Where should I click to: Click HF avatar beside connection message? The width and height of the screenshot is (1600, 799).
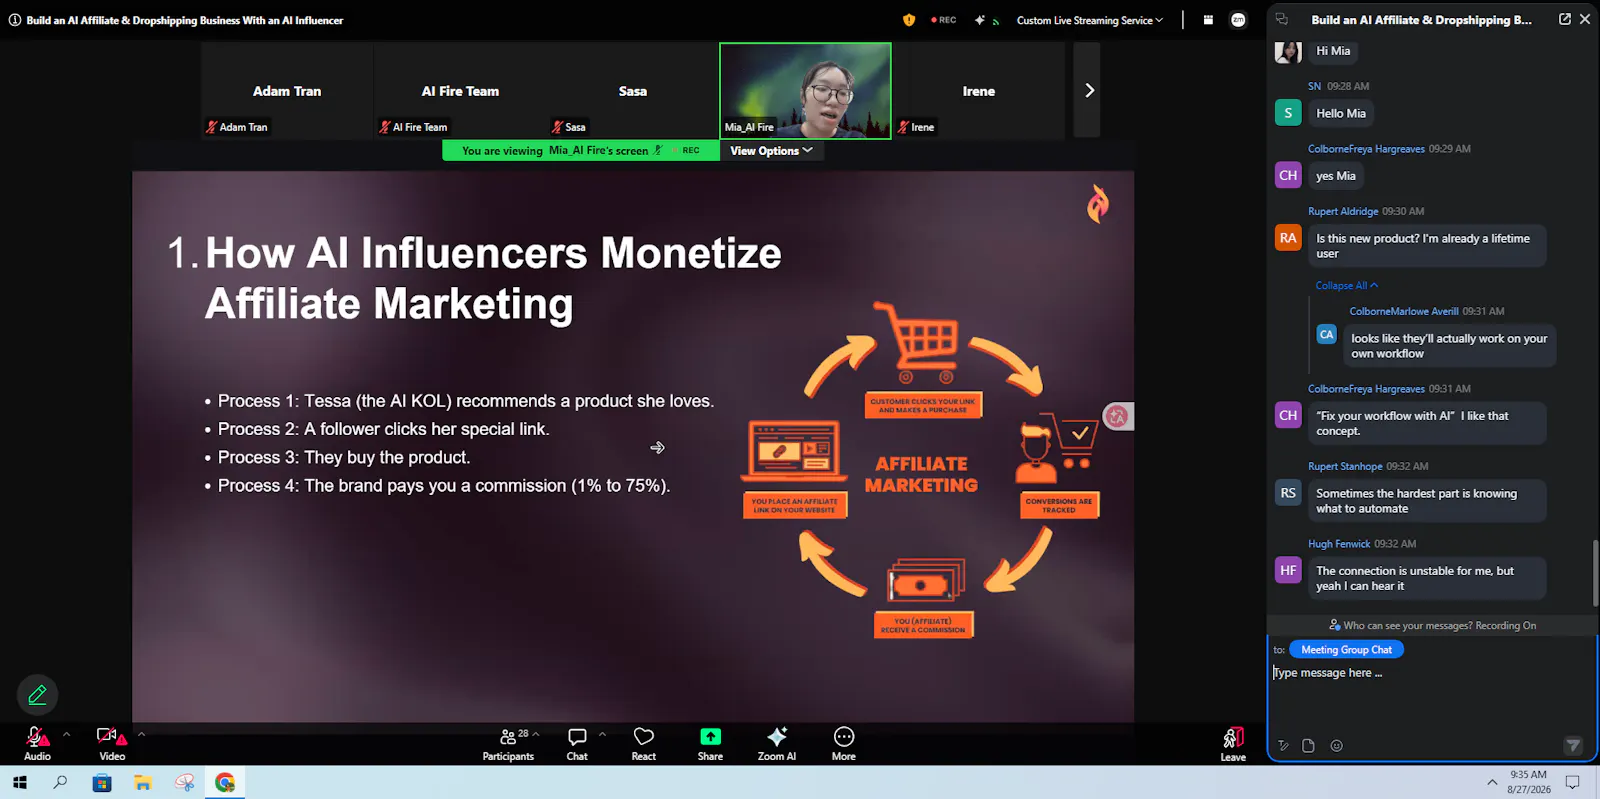click(1288, 570)
